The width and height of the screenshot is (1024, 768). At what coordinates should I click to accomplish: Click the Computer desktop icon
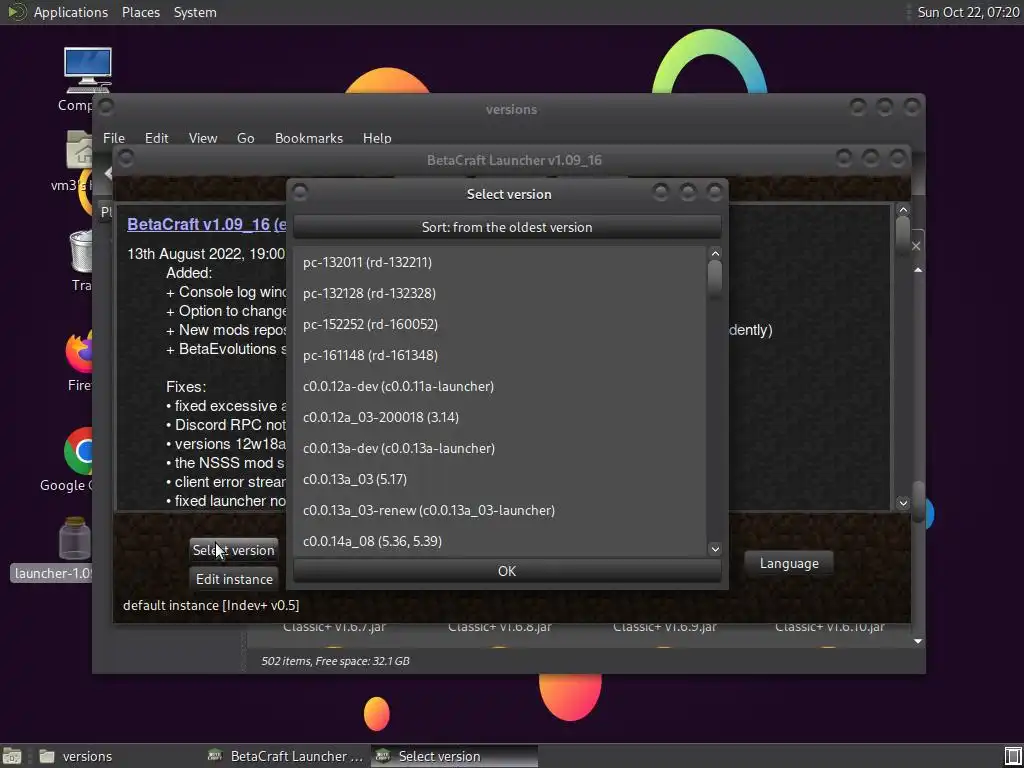[86, 70]
